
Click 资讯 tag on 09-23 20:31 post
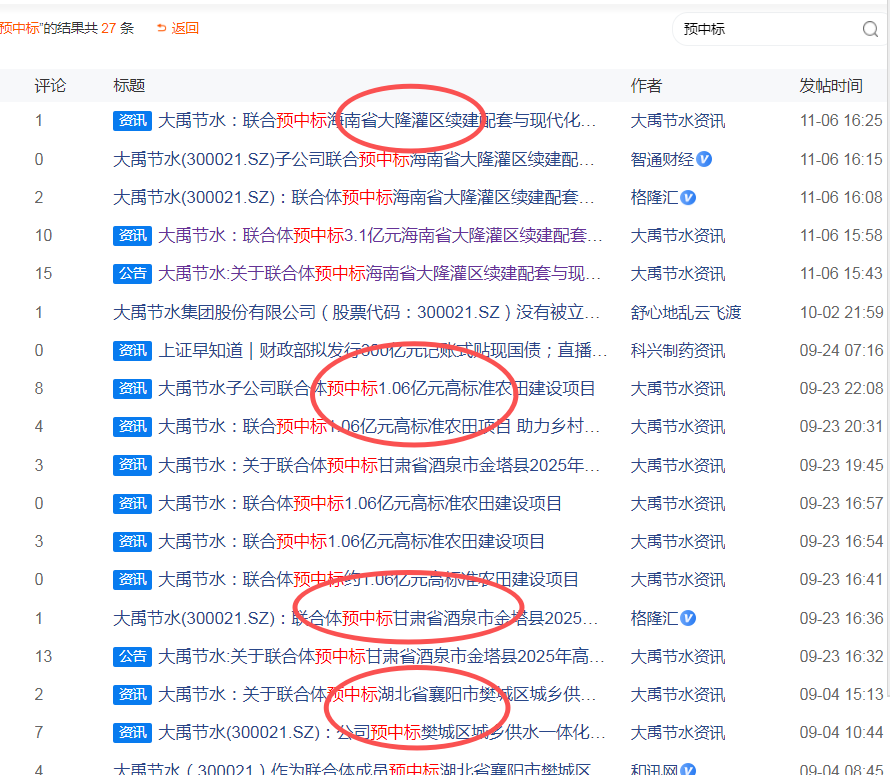point(132,426)
